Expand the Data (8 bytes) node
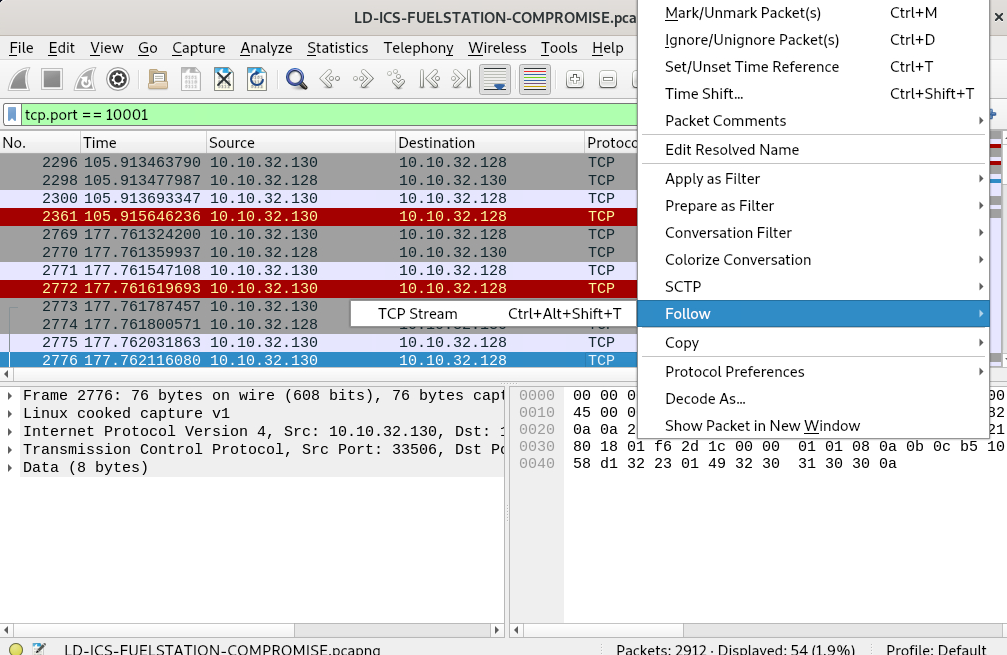This screenshot has width=1007, height=655. [10, 468]
